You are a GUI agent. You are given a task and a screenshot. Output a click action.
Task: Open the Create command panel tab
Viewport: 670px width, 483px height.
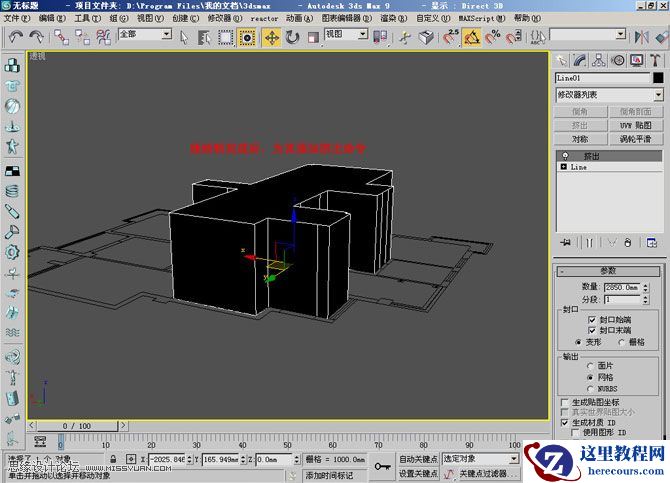tap(561, 61)
